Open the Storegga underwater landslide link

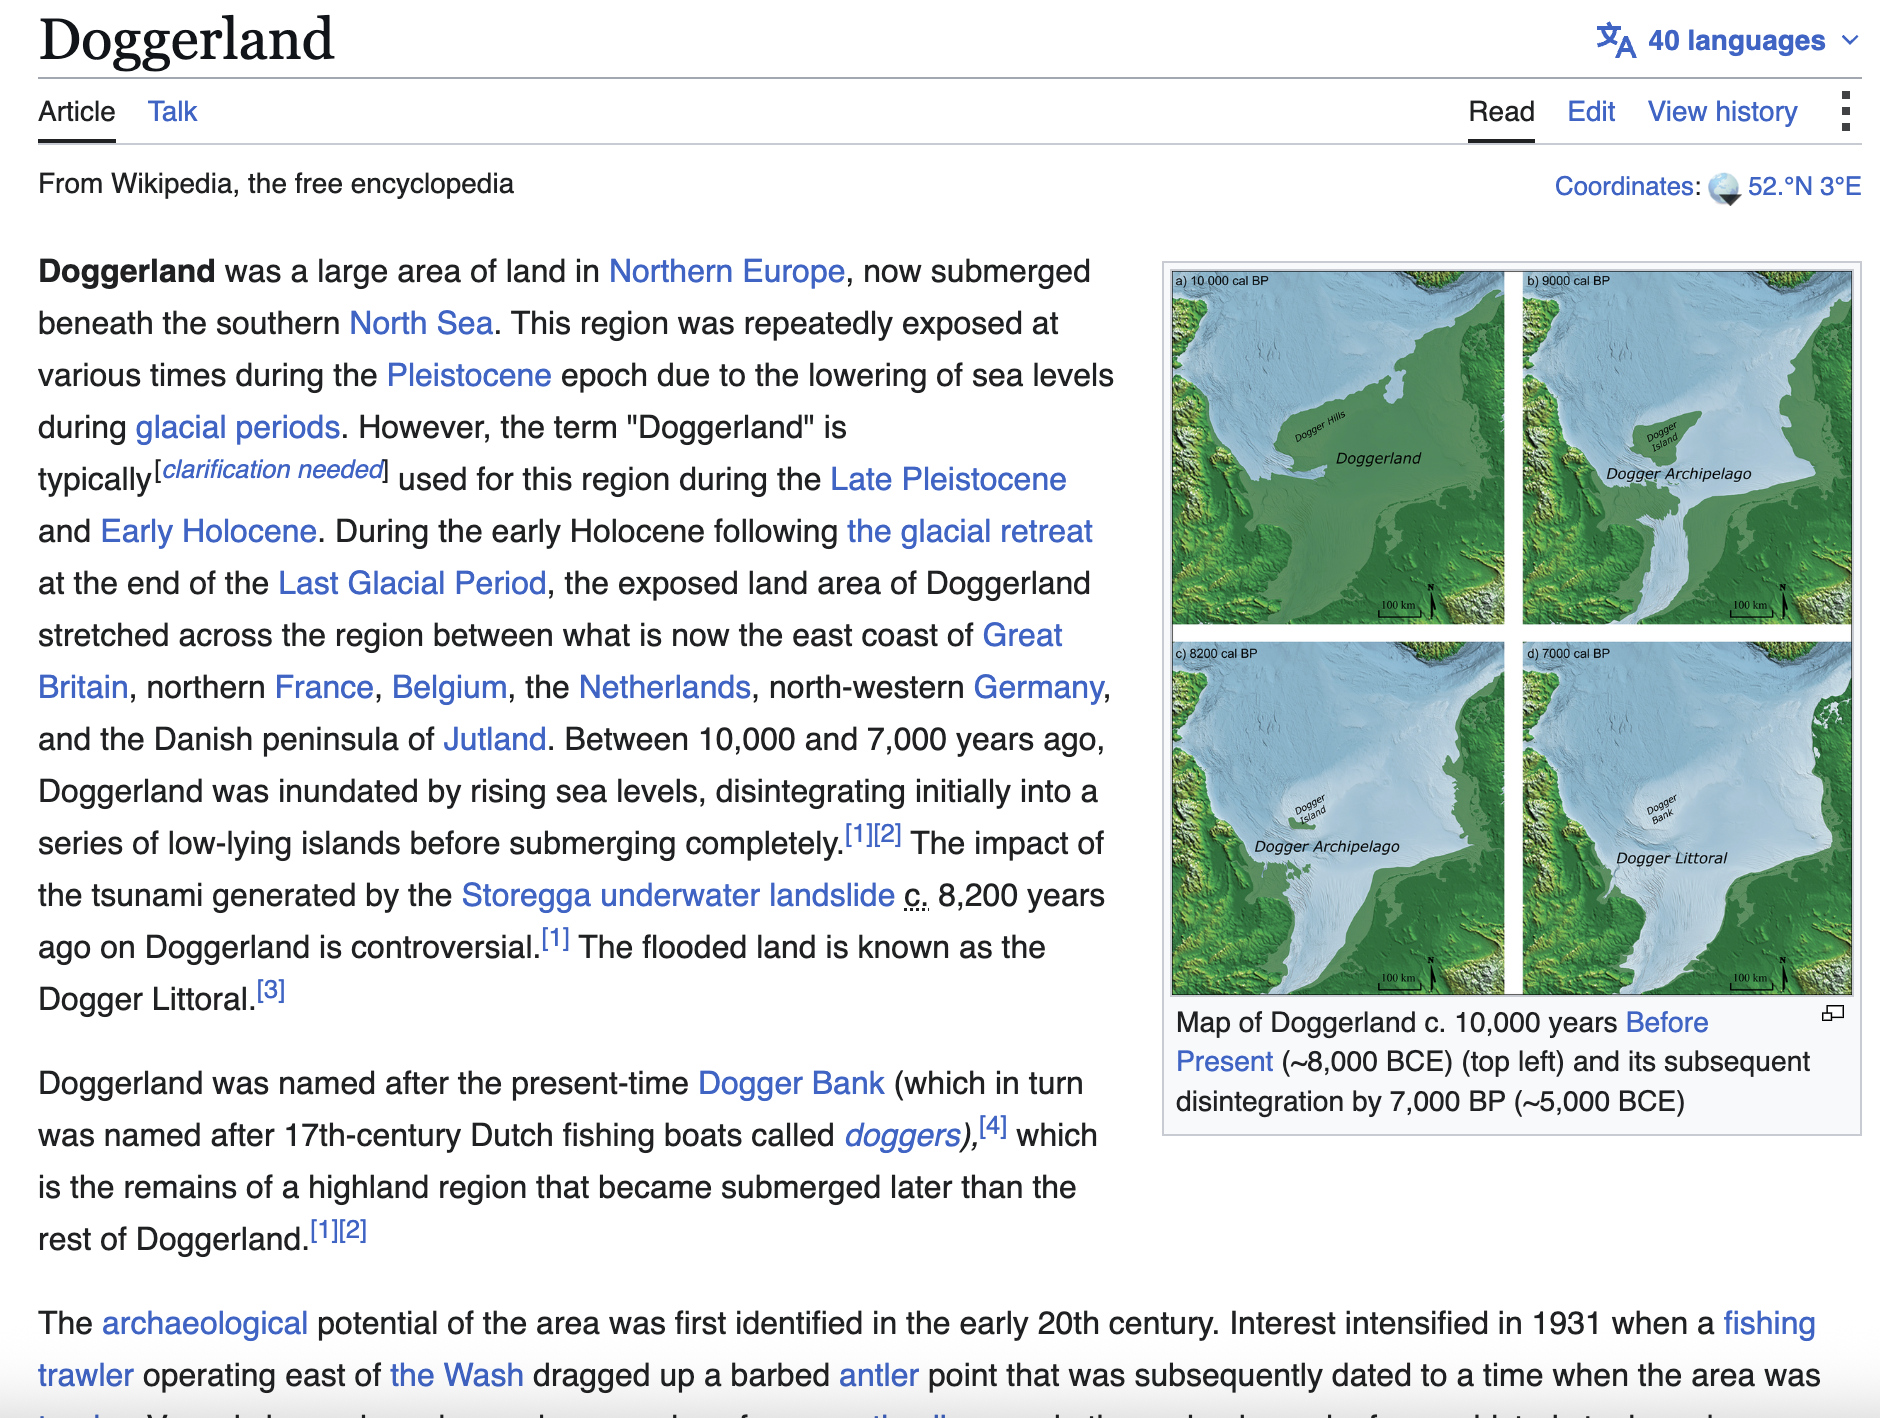tap(678, 895)
